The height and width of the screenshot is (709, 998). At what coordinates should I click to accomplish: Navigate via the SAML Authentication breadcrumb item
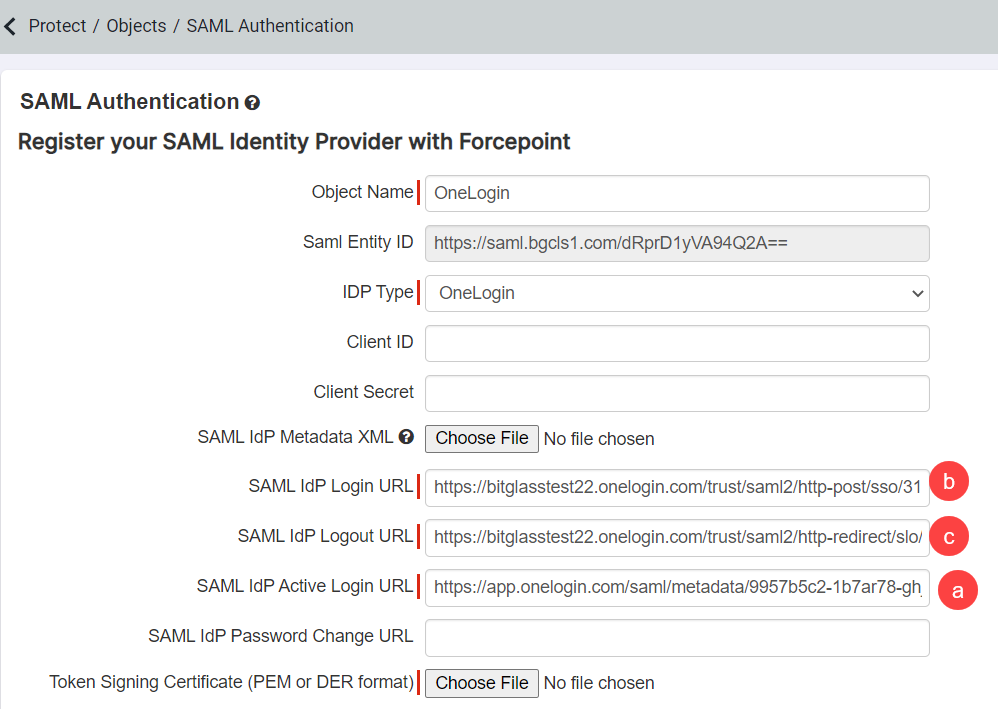[x=269, y=25]
